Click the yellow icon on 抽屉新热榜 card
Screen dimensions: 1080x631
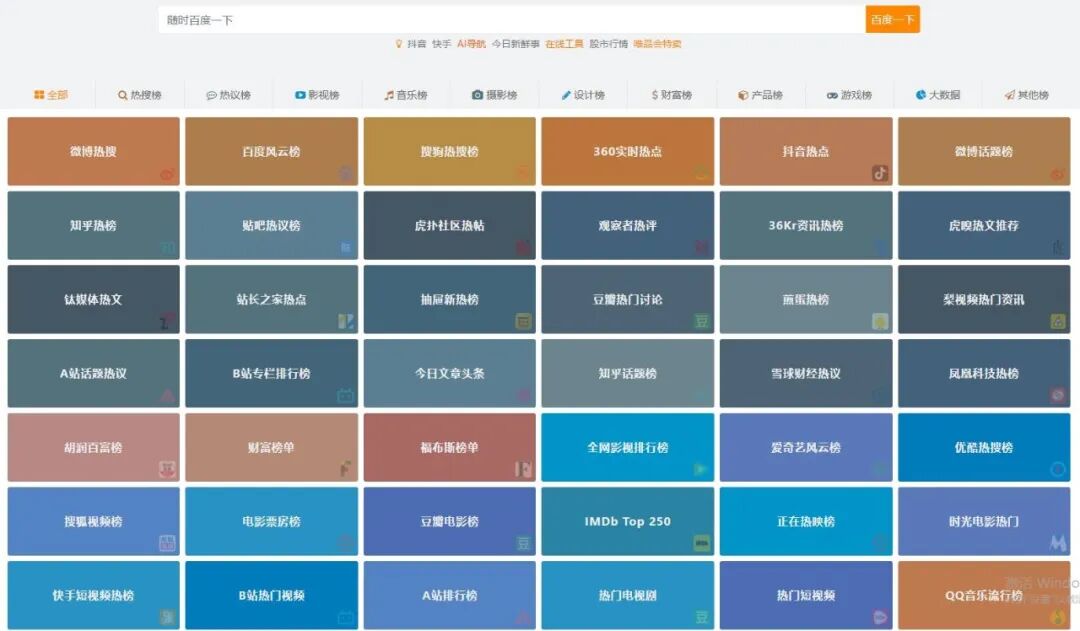coord(523,321)
